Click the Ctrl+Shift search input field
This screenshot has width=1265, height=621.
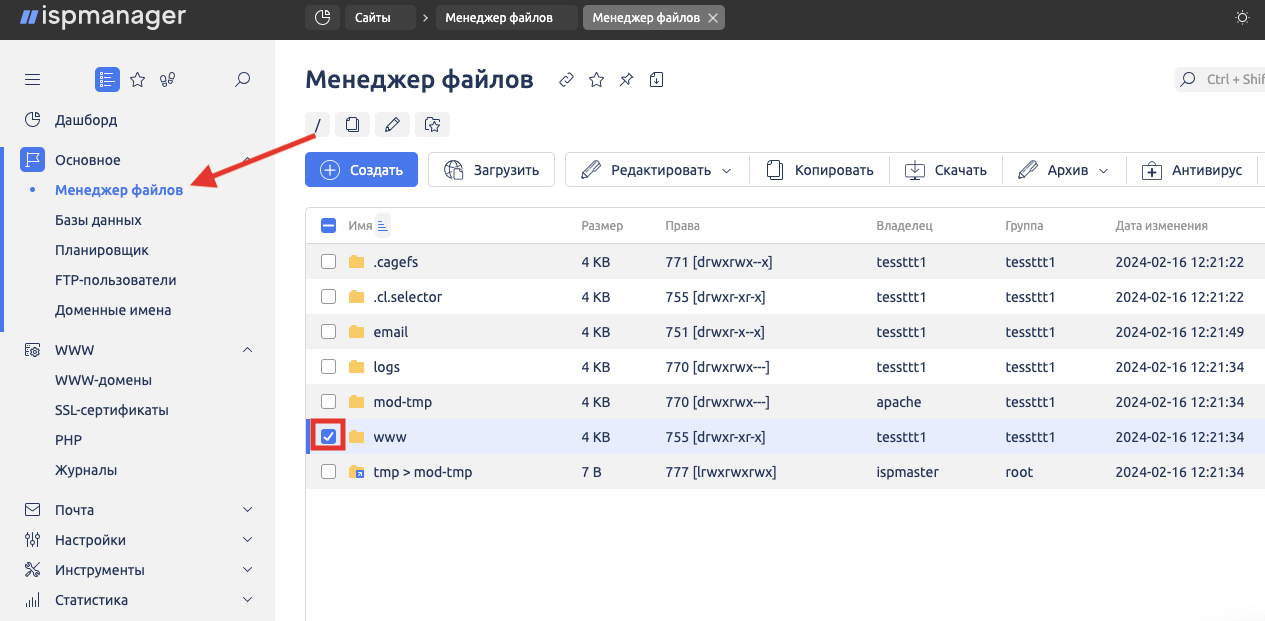(x=1230, y=80)
